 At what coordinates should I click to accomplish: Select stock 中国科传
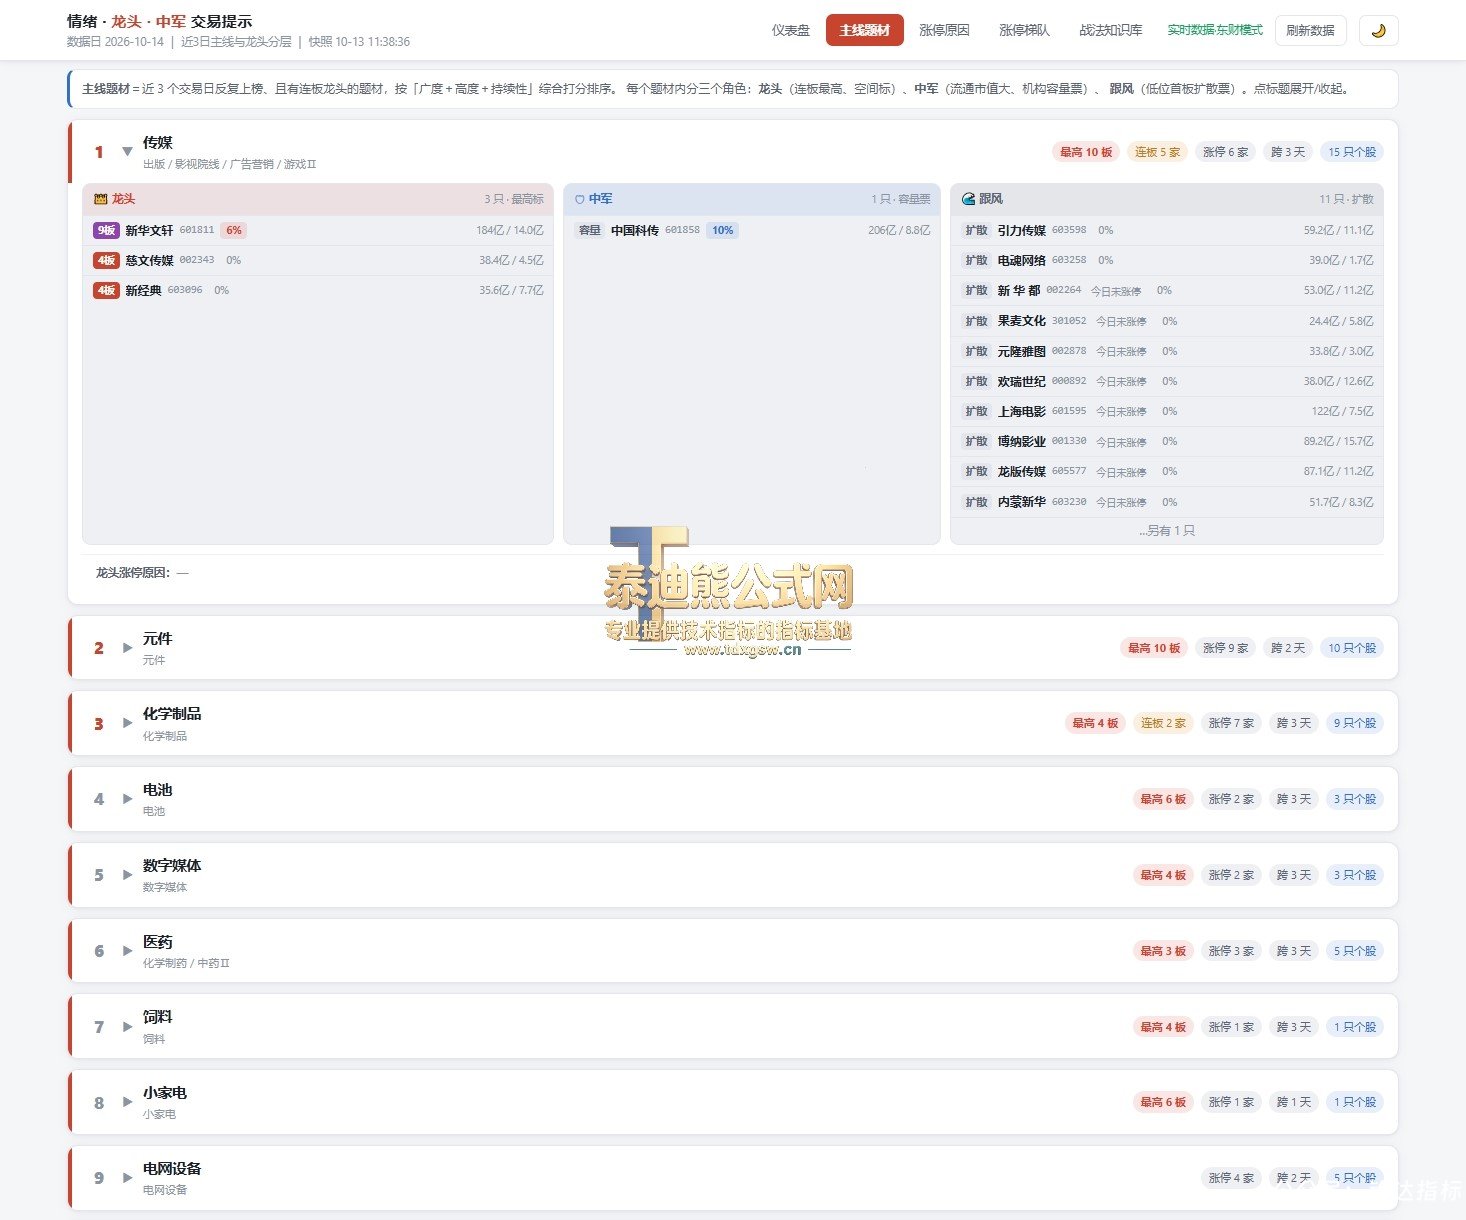pos(635,230)
